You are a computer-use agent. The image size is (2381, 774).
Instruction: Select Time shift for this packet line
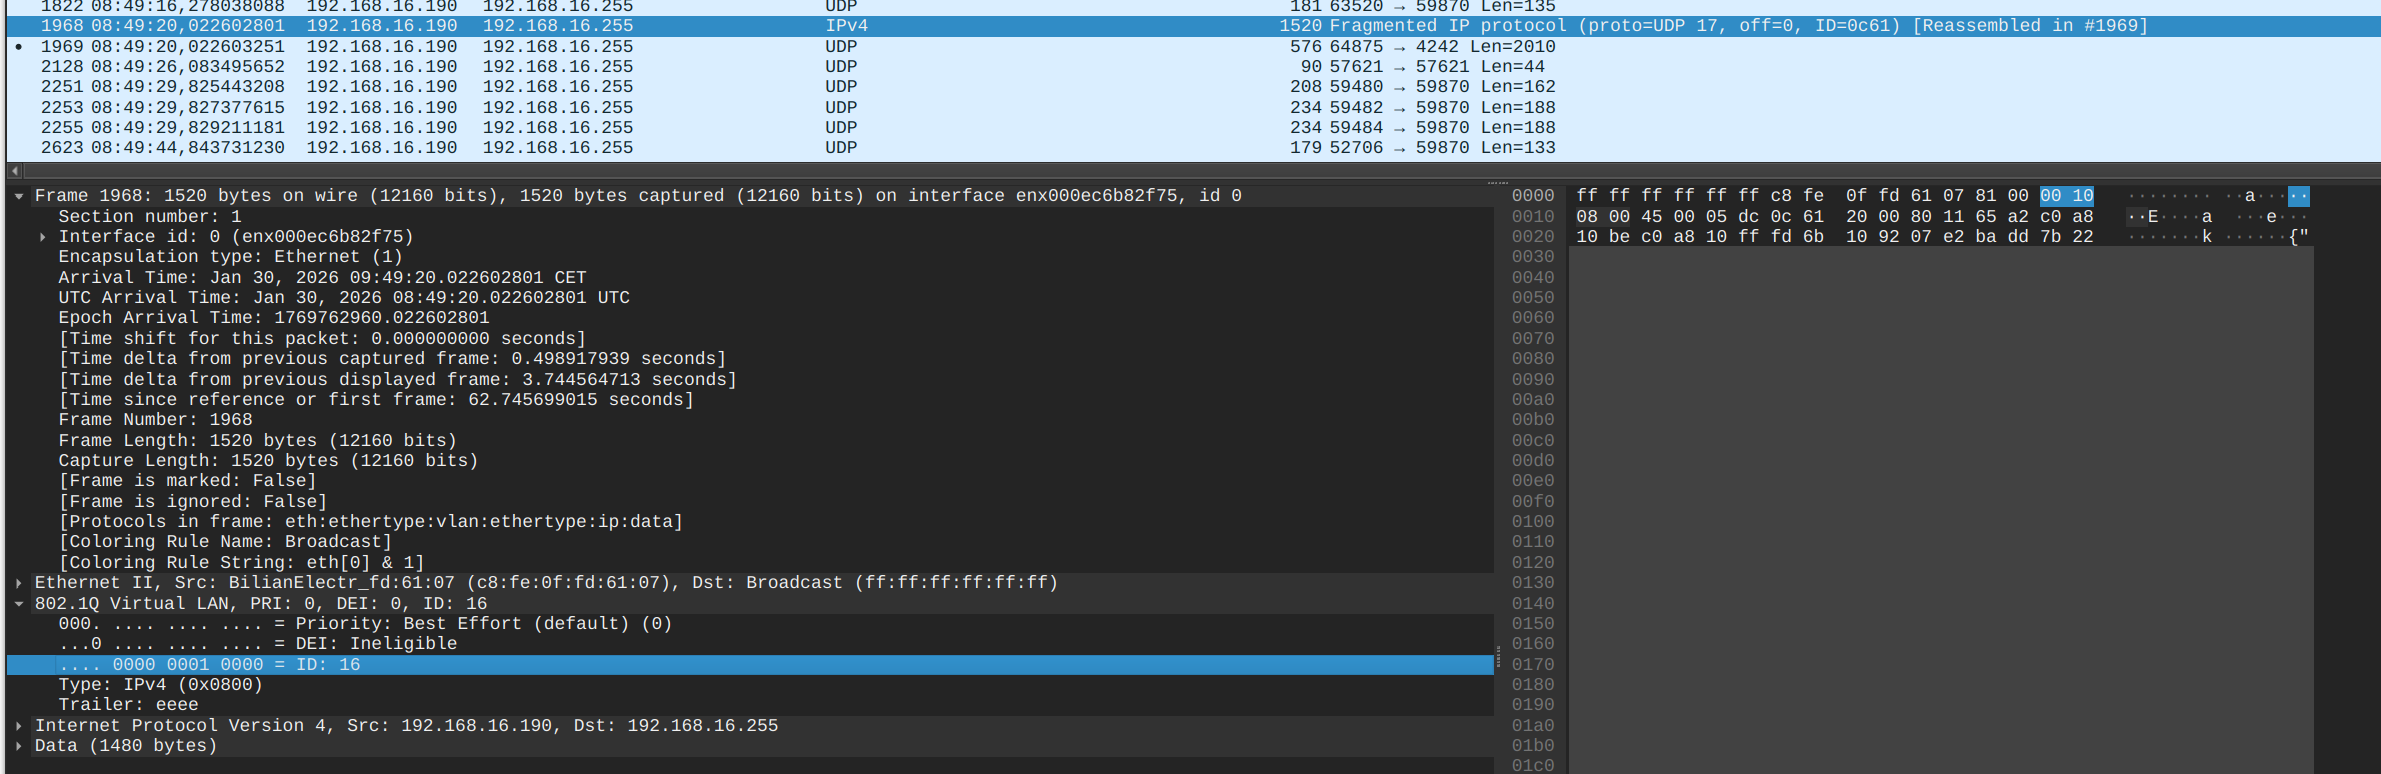tap(322, 339)
